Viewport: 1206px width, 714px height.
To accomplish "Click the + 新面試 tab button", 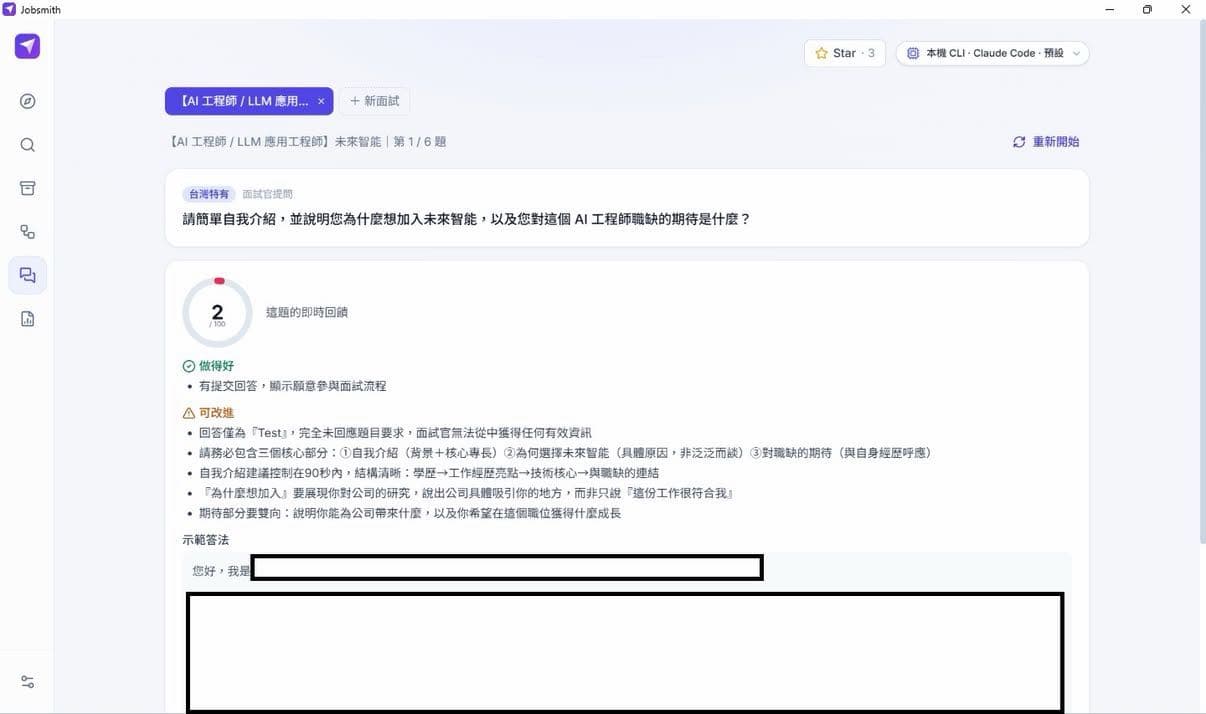I will point(375,101).
